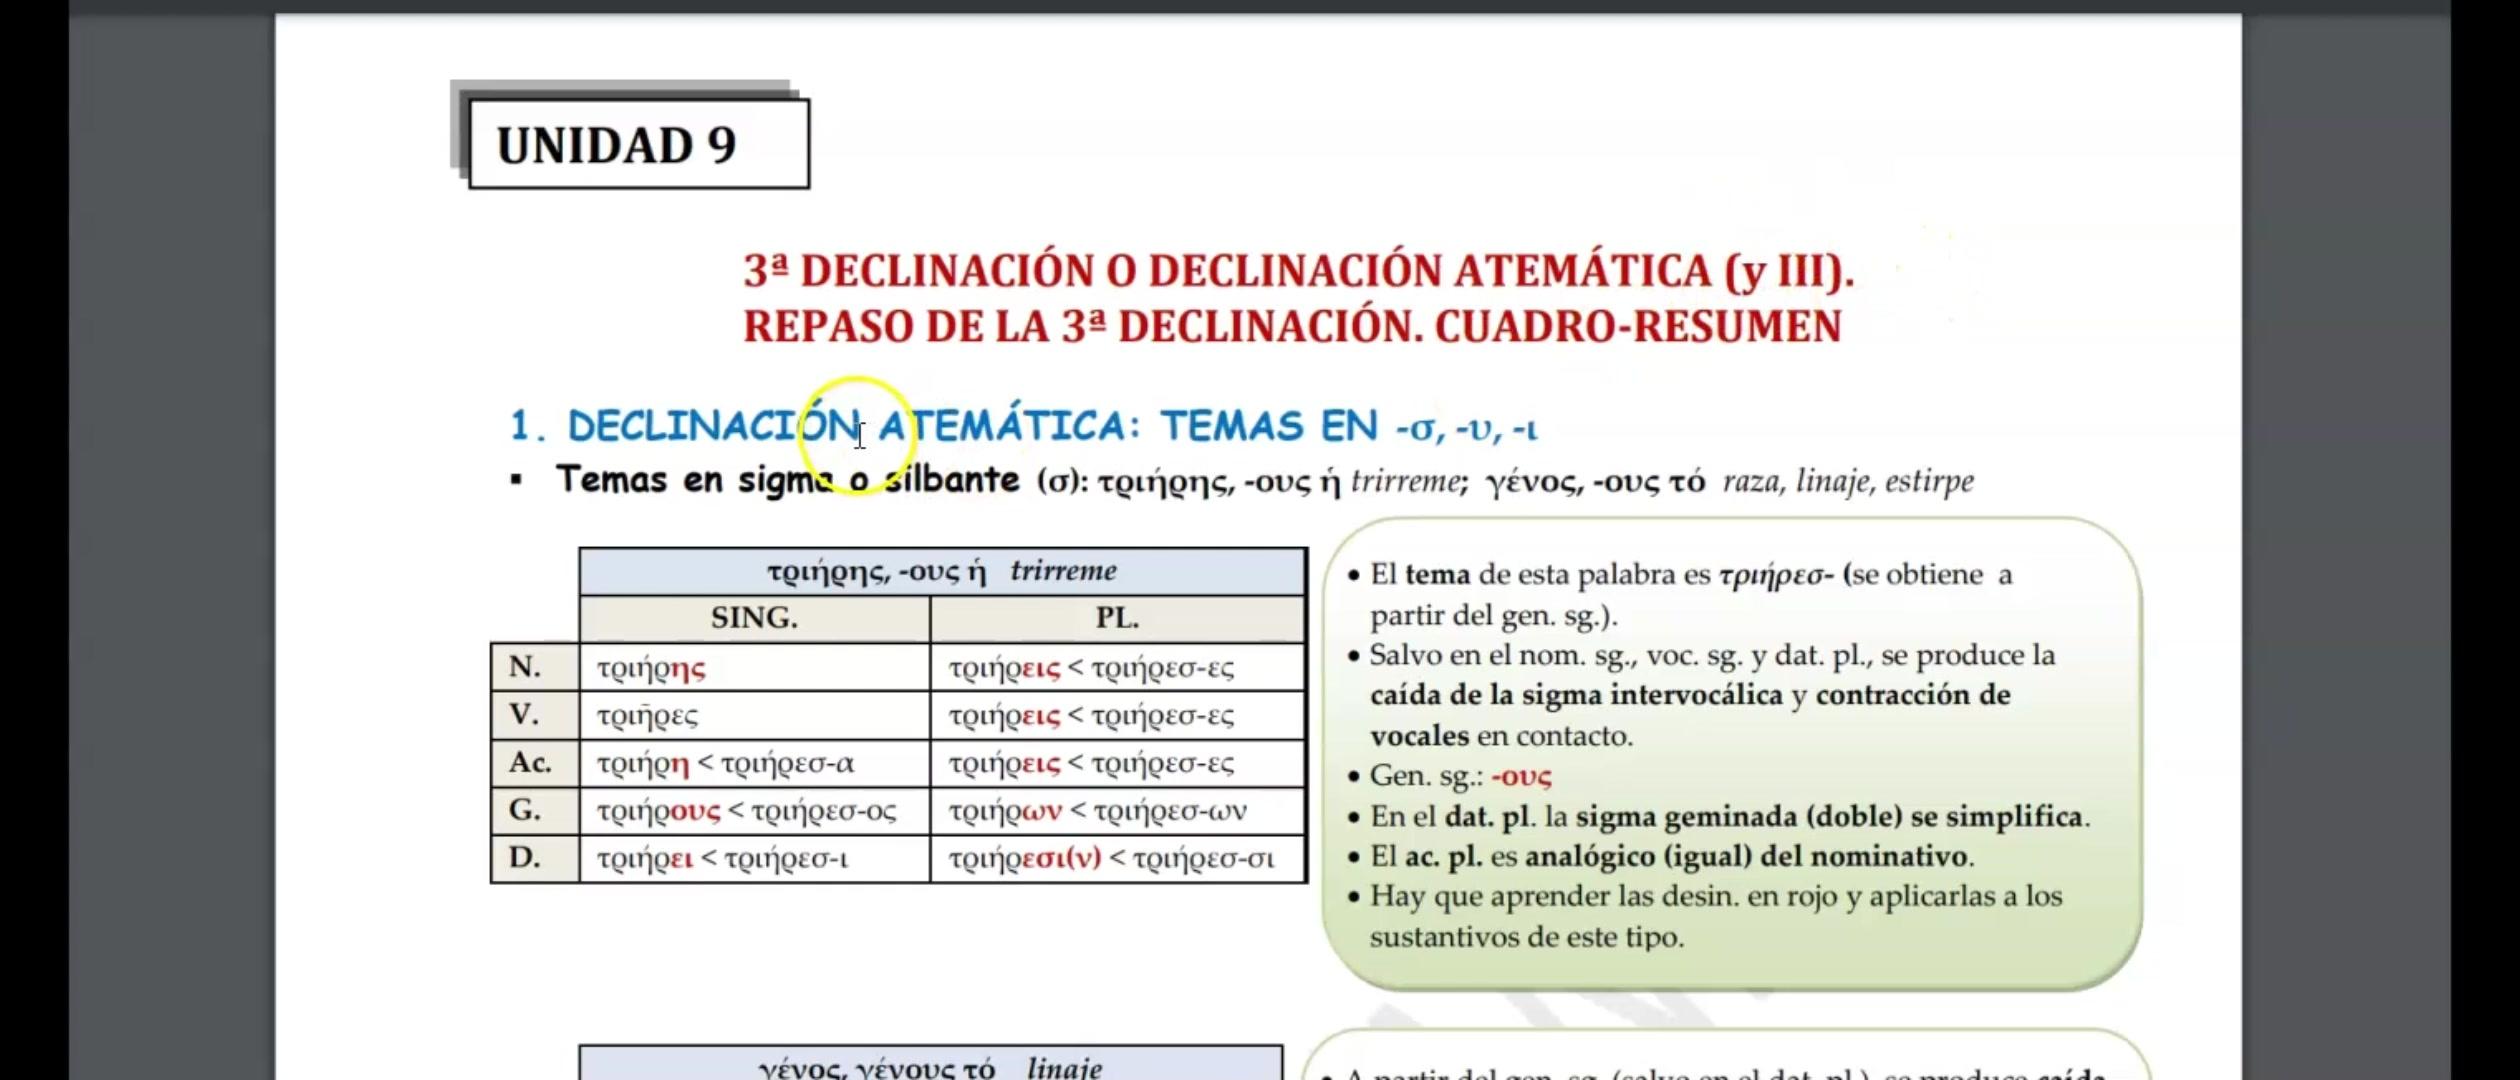Click the nominative singular cell 'τριήρης'

coord(651,668)
